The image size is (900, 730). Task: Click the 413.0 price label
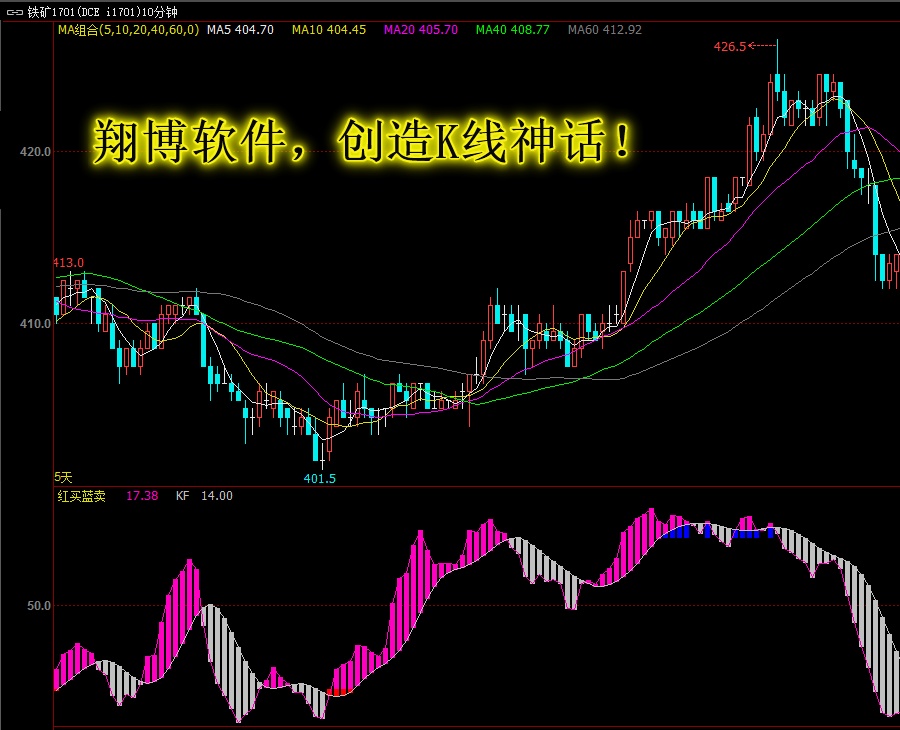(x=68, y=263)
